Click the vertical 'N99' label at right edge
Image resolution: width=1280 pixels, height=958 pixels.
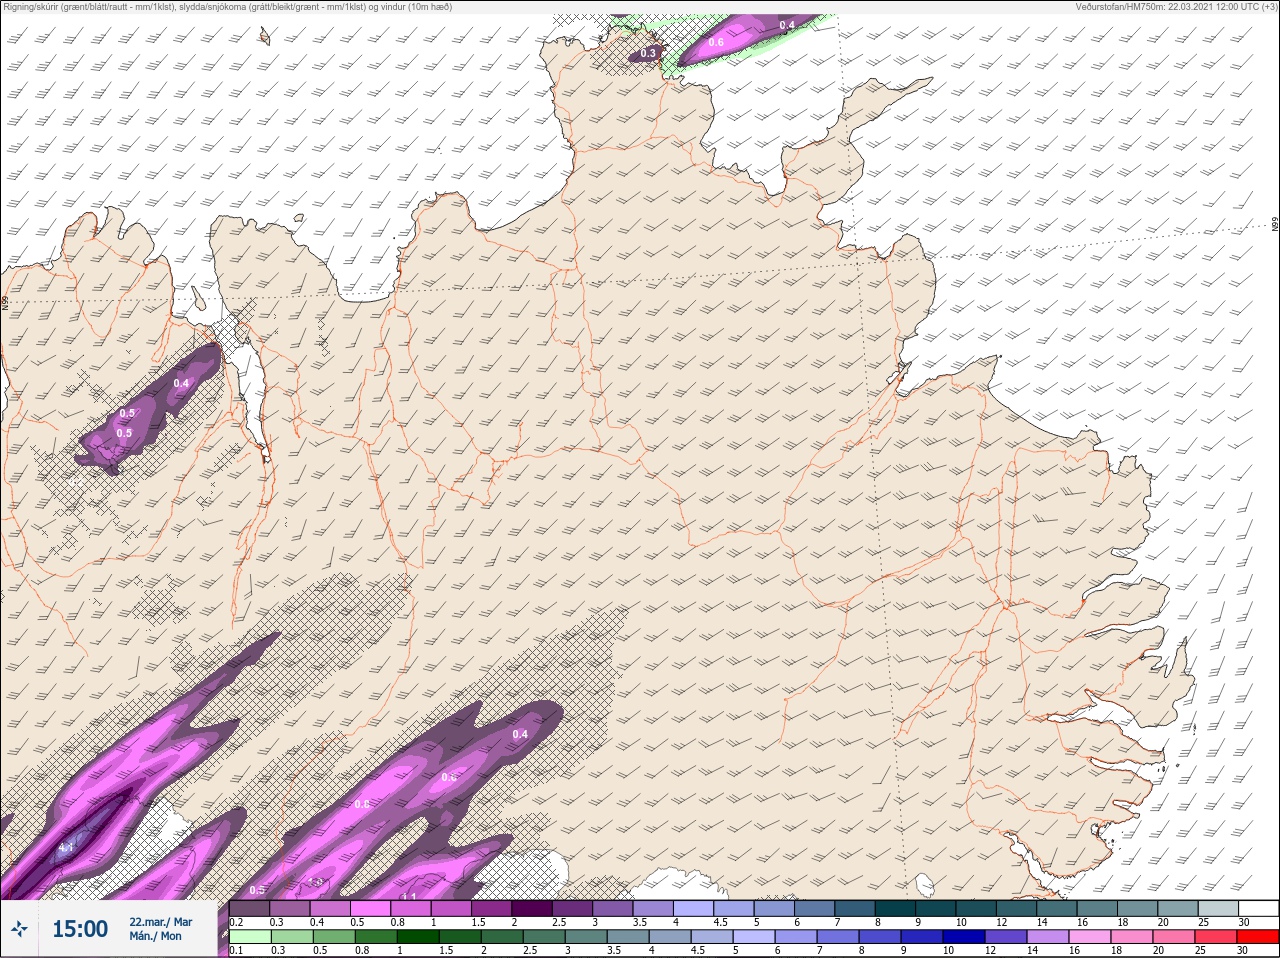pos(1275,224)
